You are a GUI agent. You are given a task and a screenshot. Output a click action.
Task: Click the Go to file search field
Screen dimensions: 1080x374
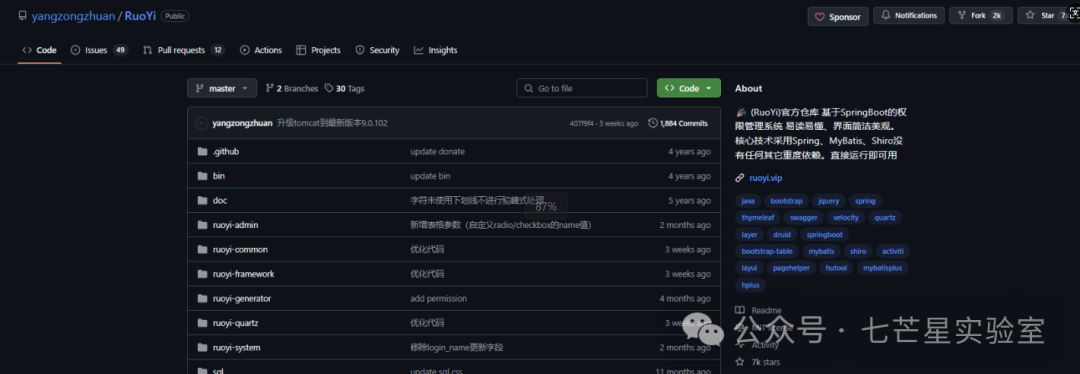click(x=582, y=88)
